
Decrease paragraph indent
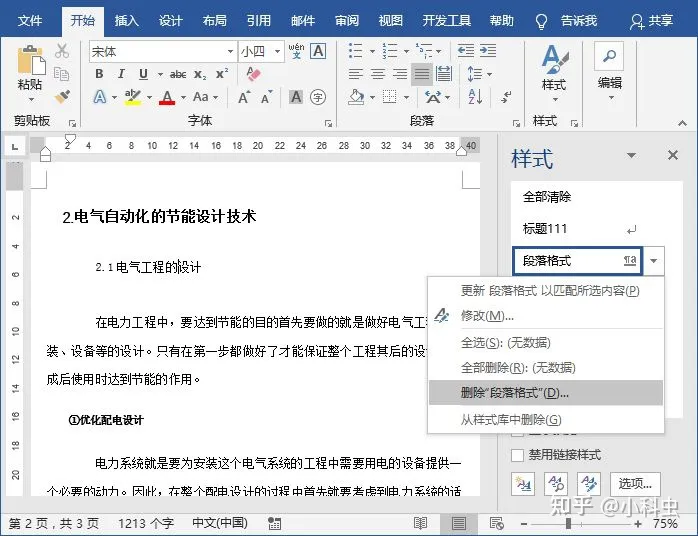pyautogui.click(x=466, y=51)
